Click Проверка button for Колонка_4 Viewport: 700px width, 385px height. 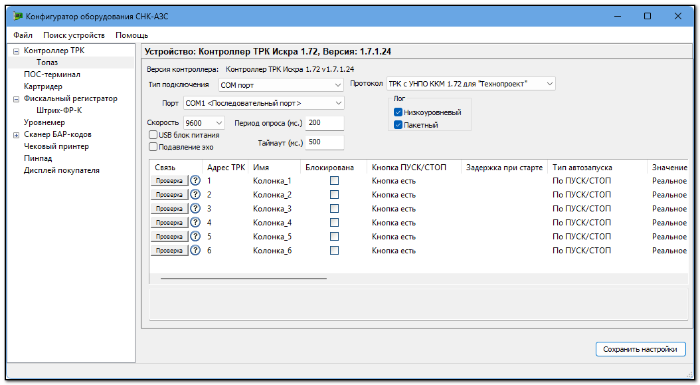pyautogui.click(x=169, y=222)
